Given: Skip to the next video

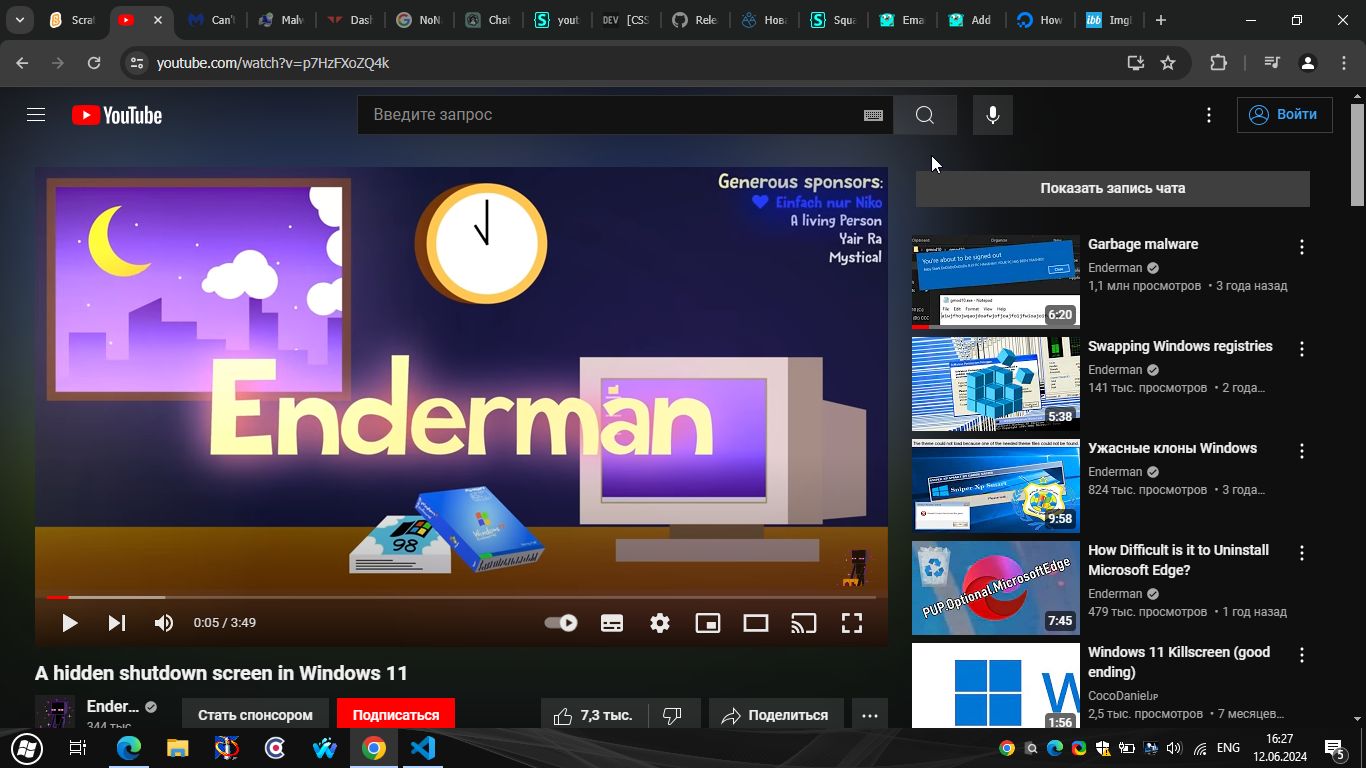Looking at the screenshot, I should (117, 623).
